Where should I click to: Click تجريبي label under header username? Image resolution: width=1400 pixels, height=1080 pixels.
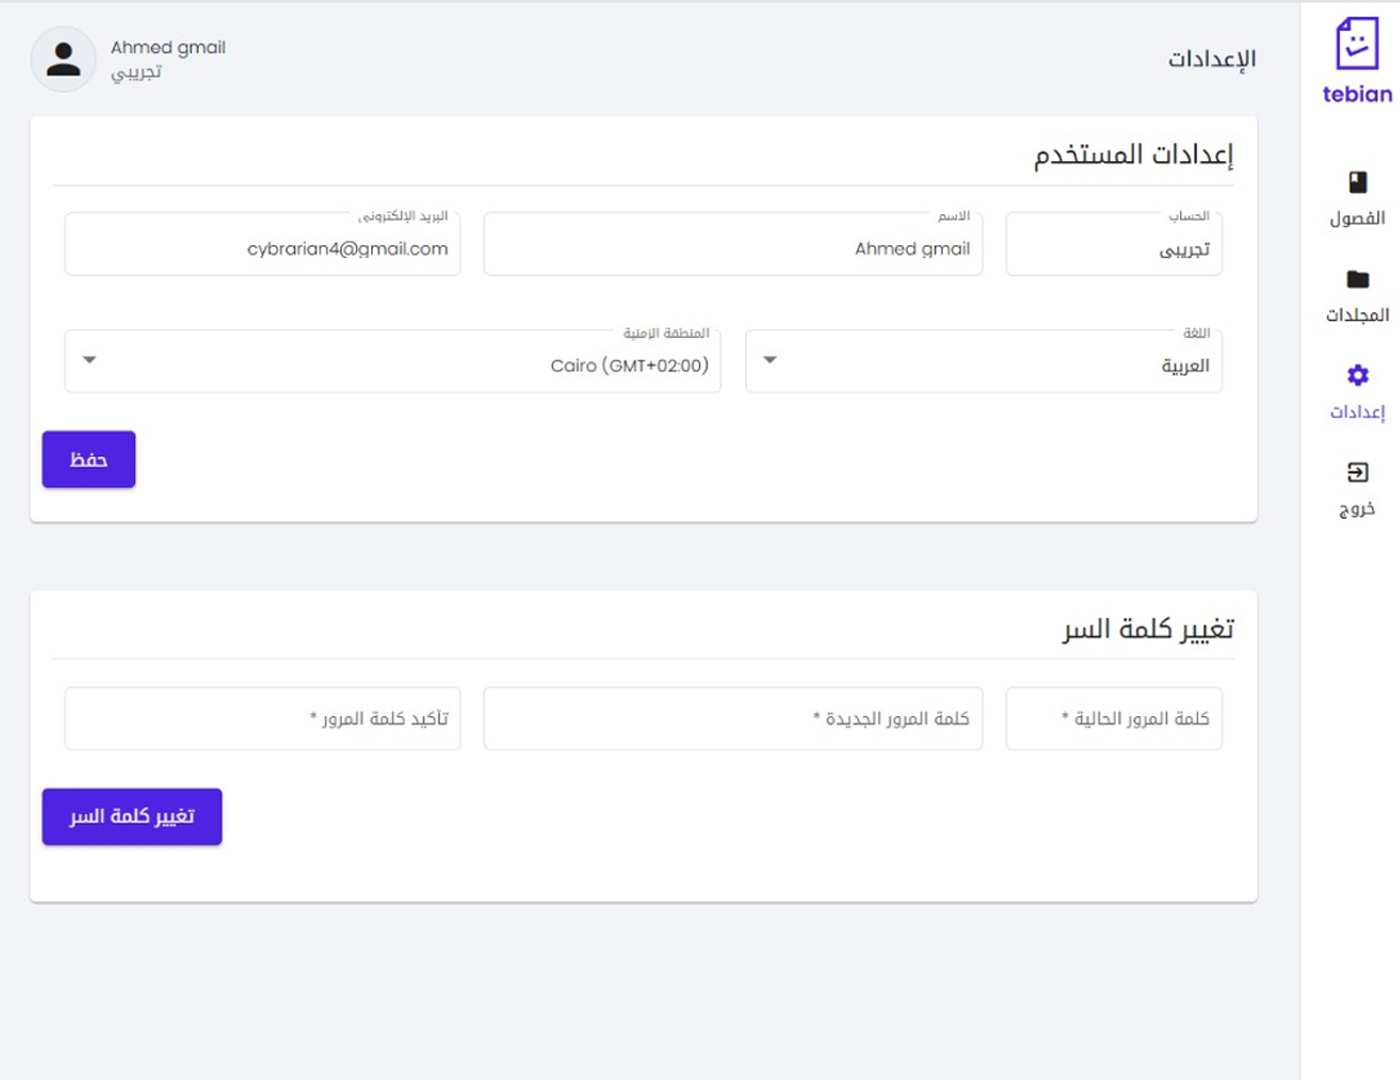click(x=136, y=73)
